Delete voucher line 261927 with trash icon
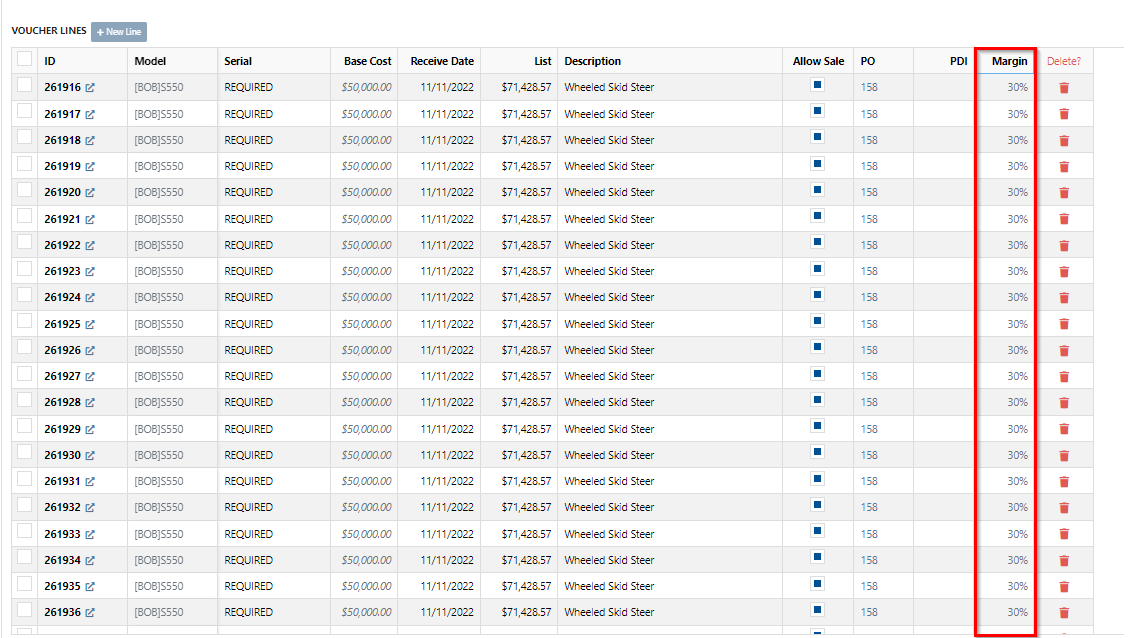The image size is (1128, 638). tap(1064, 376)
